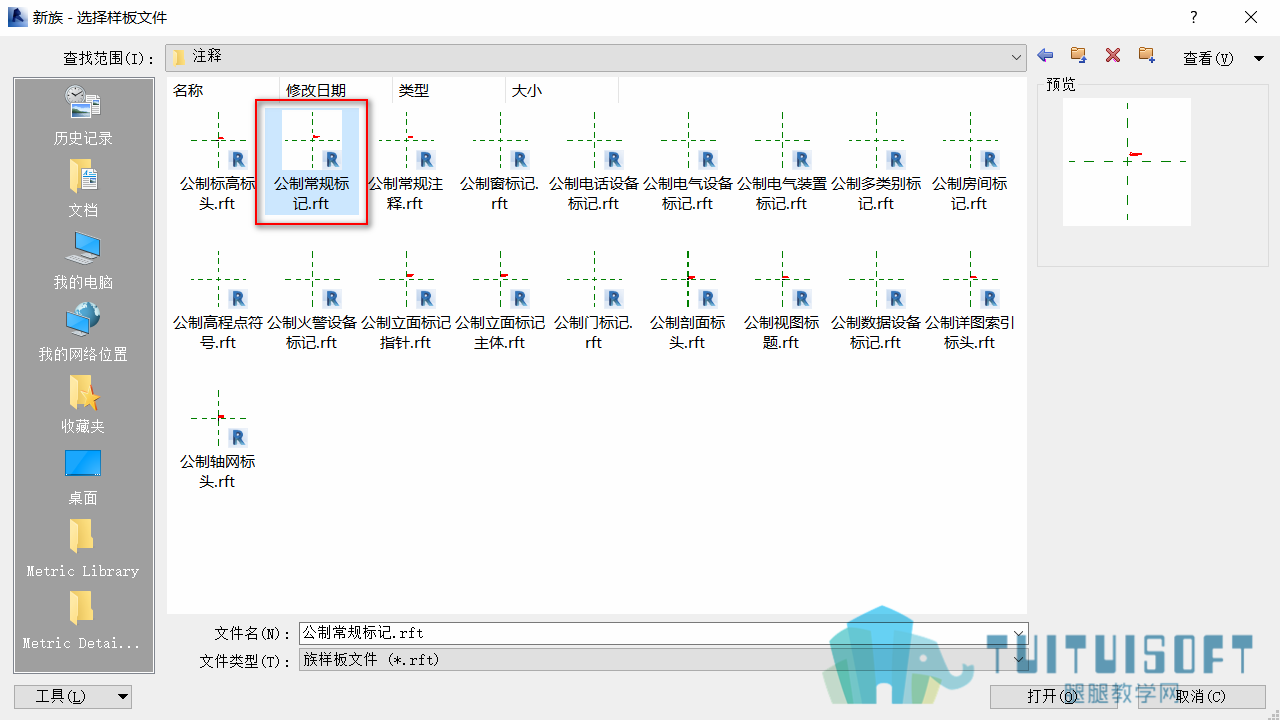Select the 公制常规注释.rft template file

point(406,162)
